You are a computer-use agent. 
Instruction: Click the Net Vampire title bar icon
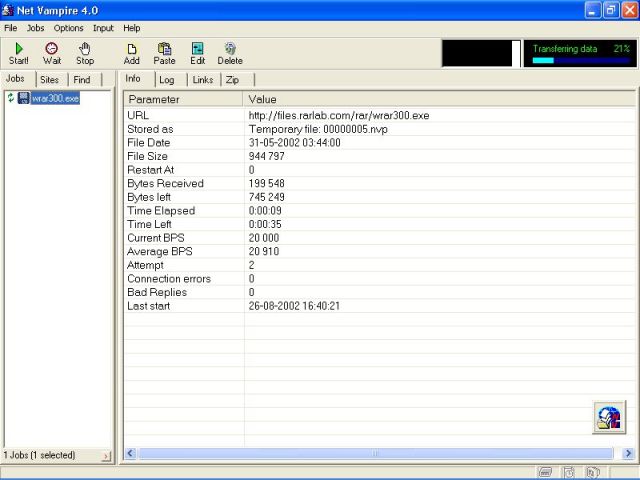[7, 10]
